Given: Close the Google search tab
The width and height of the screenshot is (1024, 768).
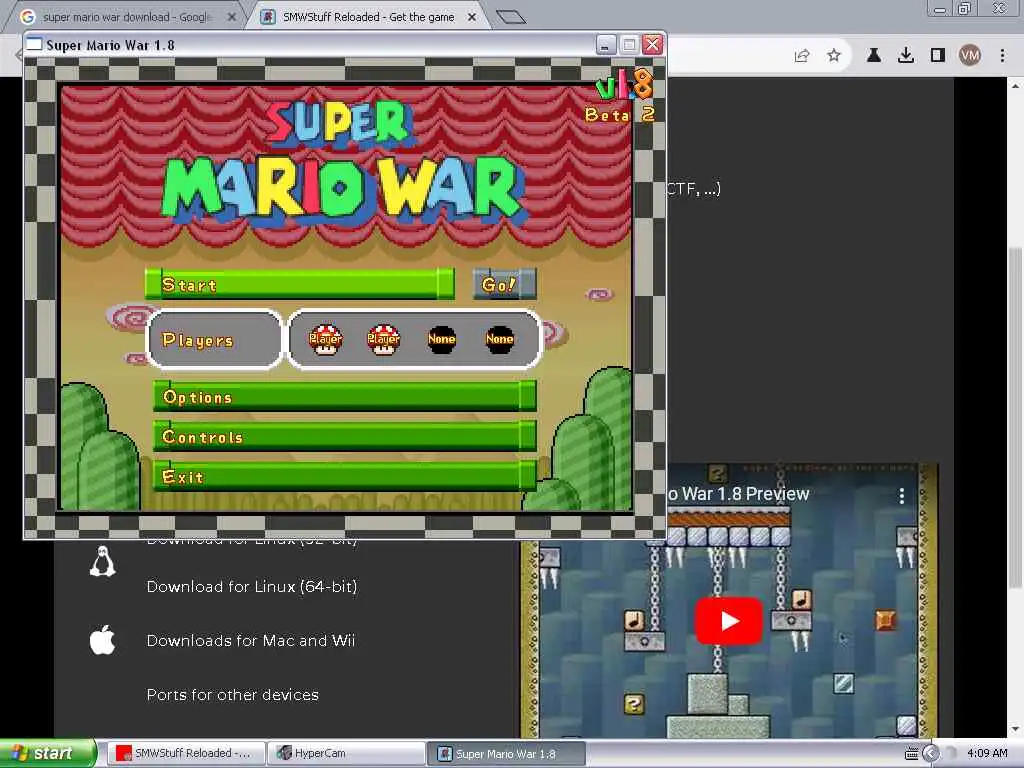Looking at the screenshot, I should [231, 17].
